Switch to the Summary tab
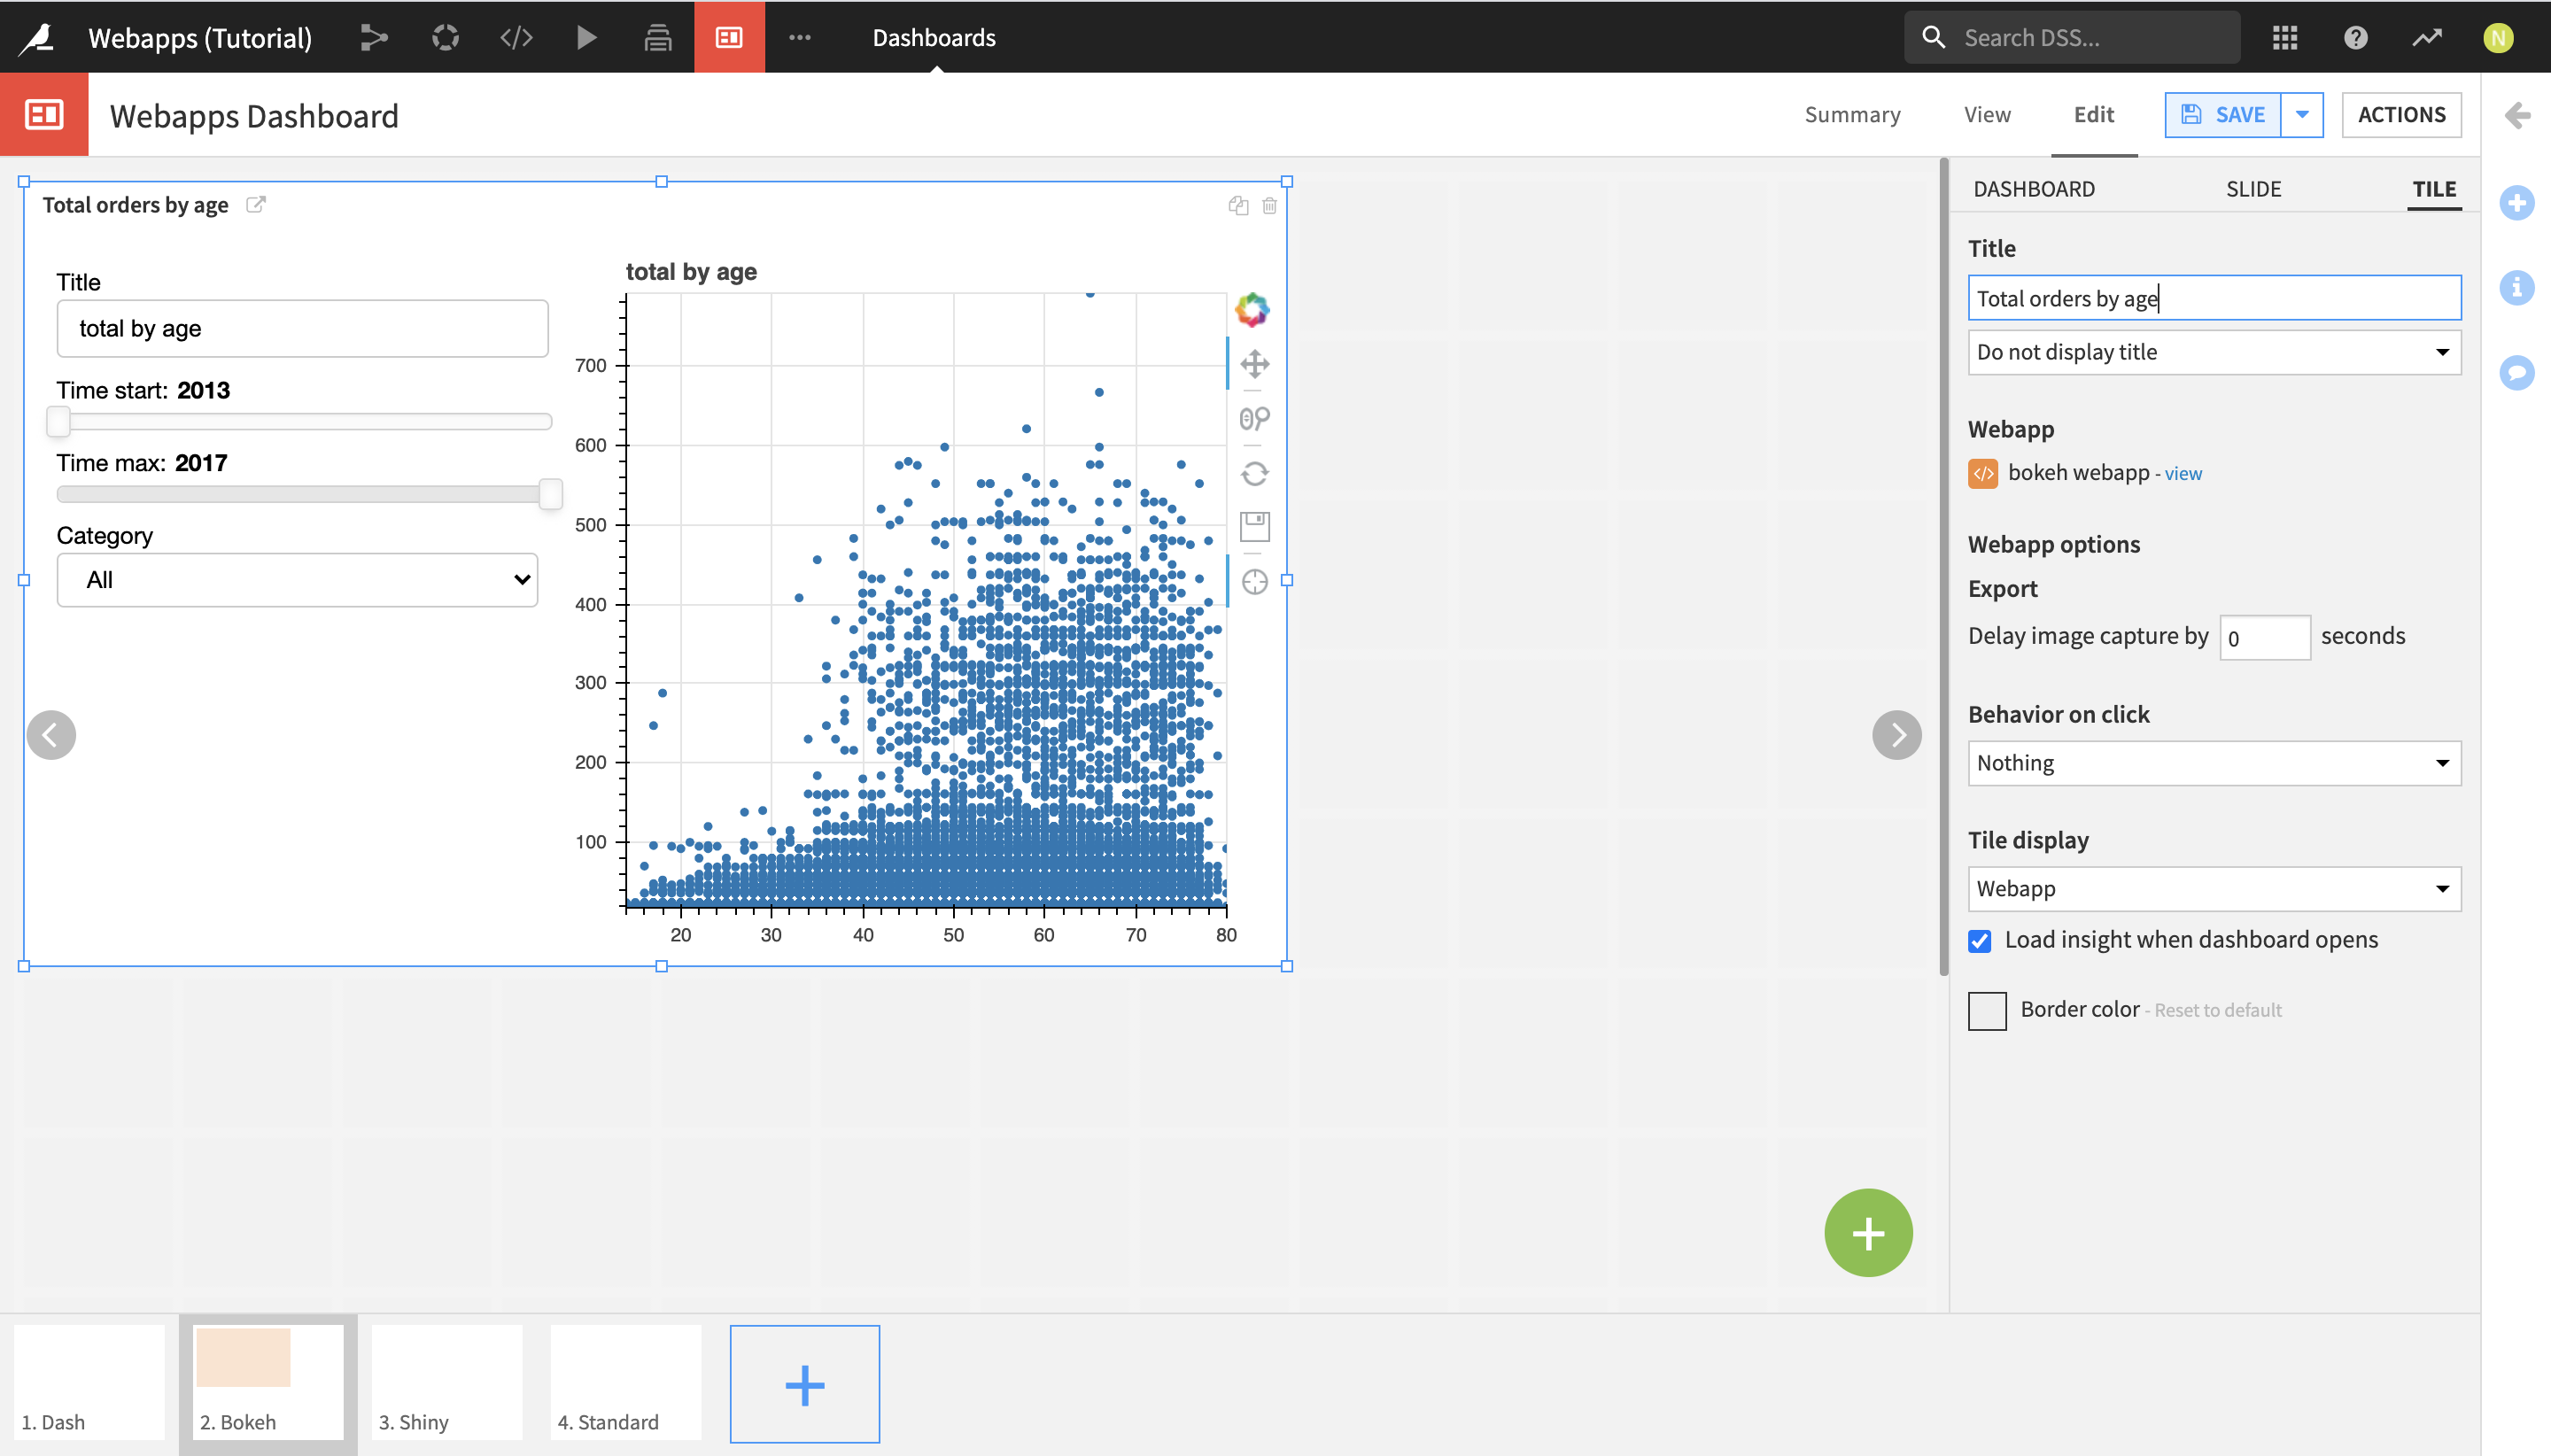This screenshot has height=1456, width=2551. (1852, 115)
